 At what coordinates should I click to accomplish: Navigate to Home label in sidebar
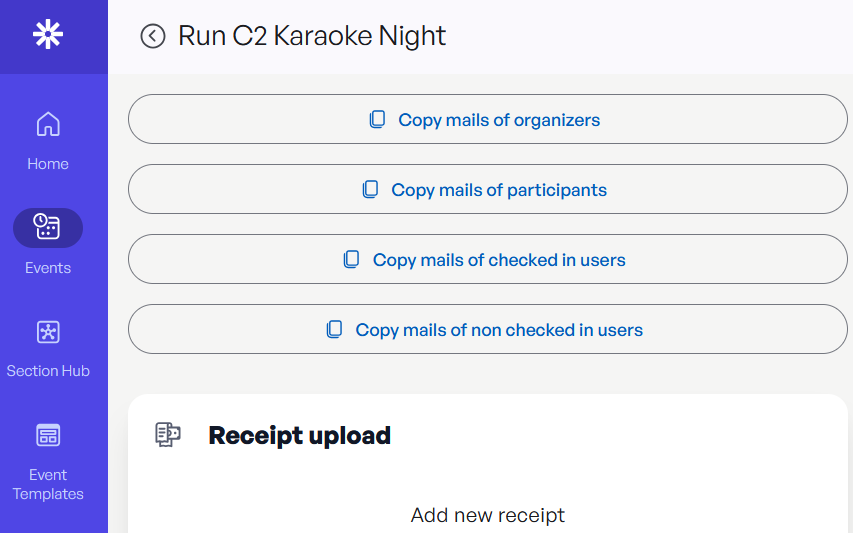(48, 164)
